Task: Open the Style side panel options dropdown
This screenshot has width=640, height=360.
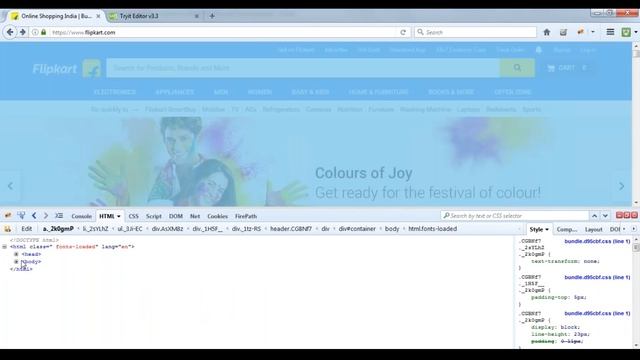Action: (547, 229)
